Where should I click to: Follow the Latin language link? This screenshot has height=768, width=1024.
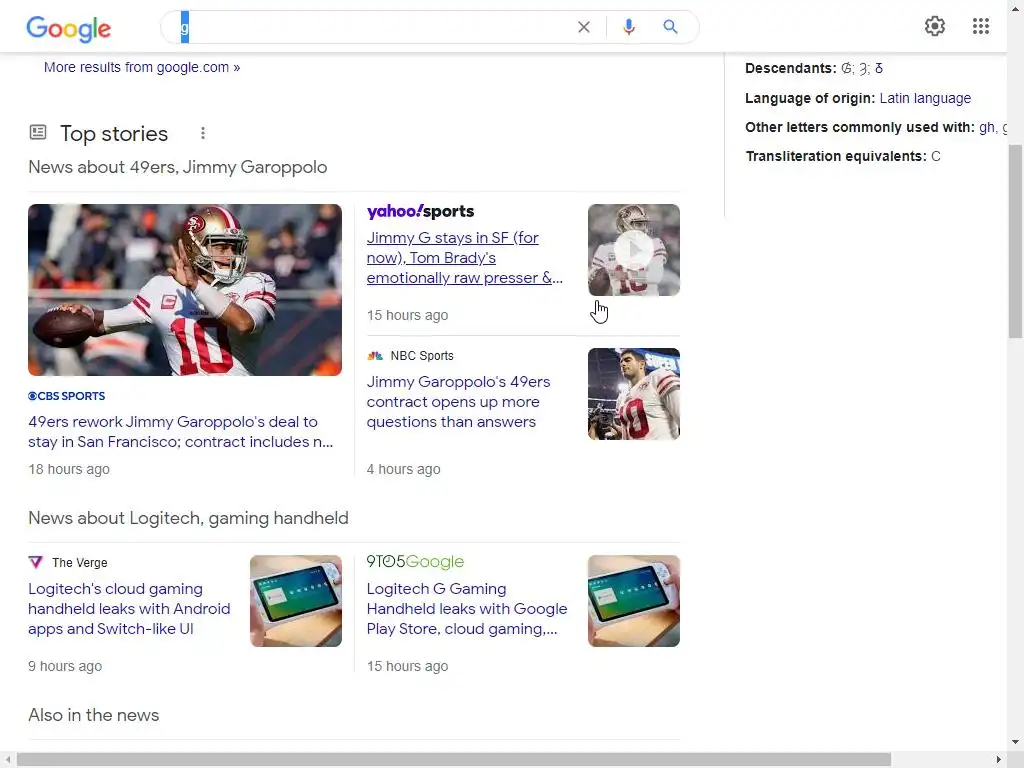[925, 98]
